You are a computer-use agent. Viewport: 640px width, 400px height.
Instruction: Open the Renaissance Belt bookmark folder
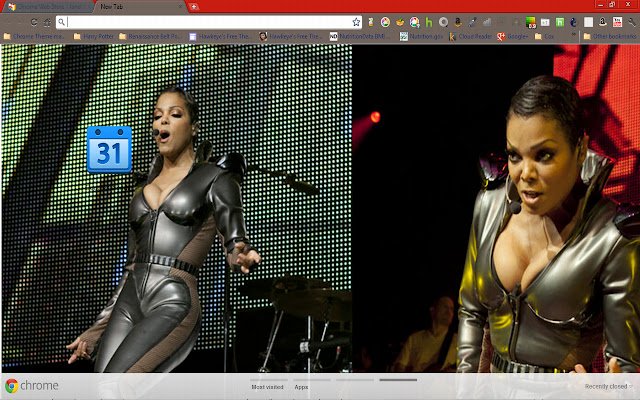tap(150, 36)
